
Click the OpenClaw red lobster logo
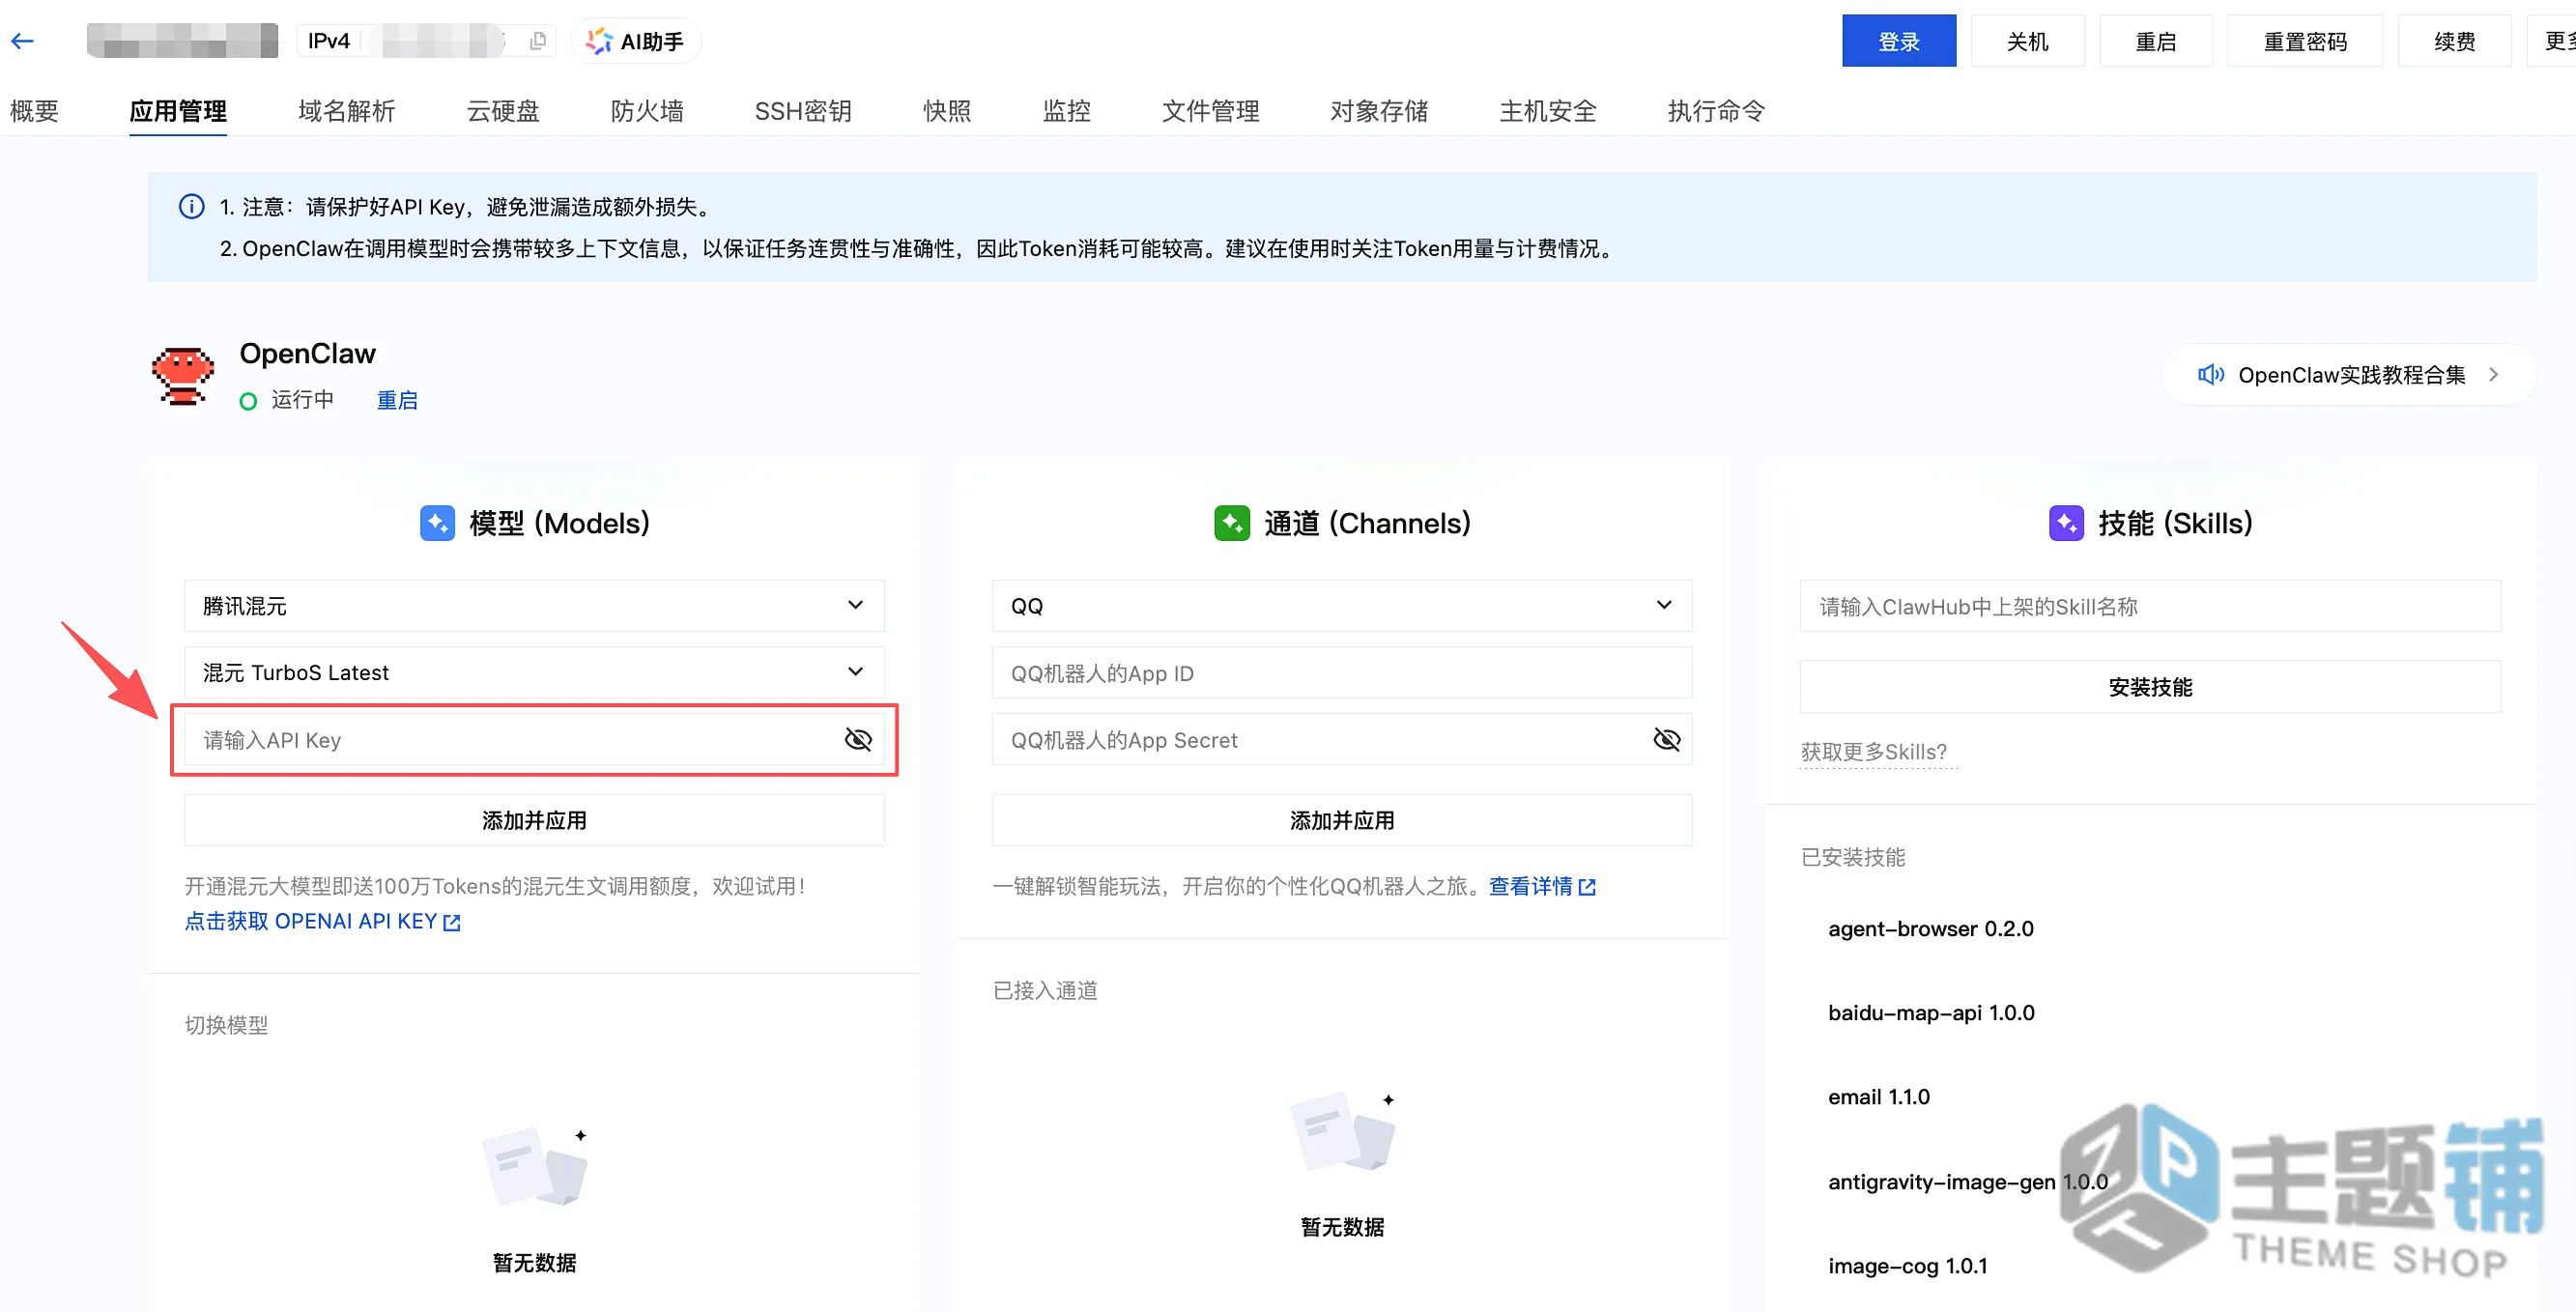[x=183, y=376]
